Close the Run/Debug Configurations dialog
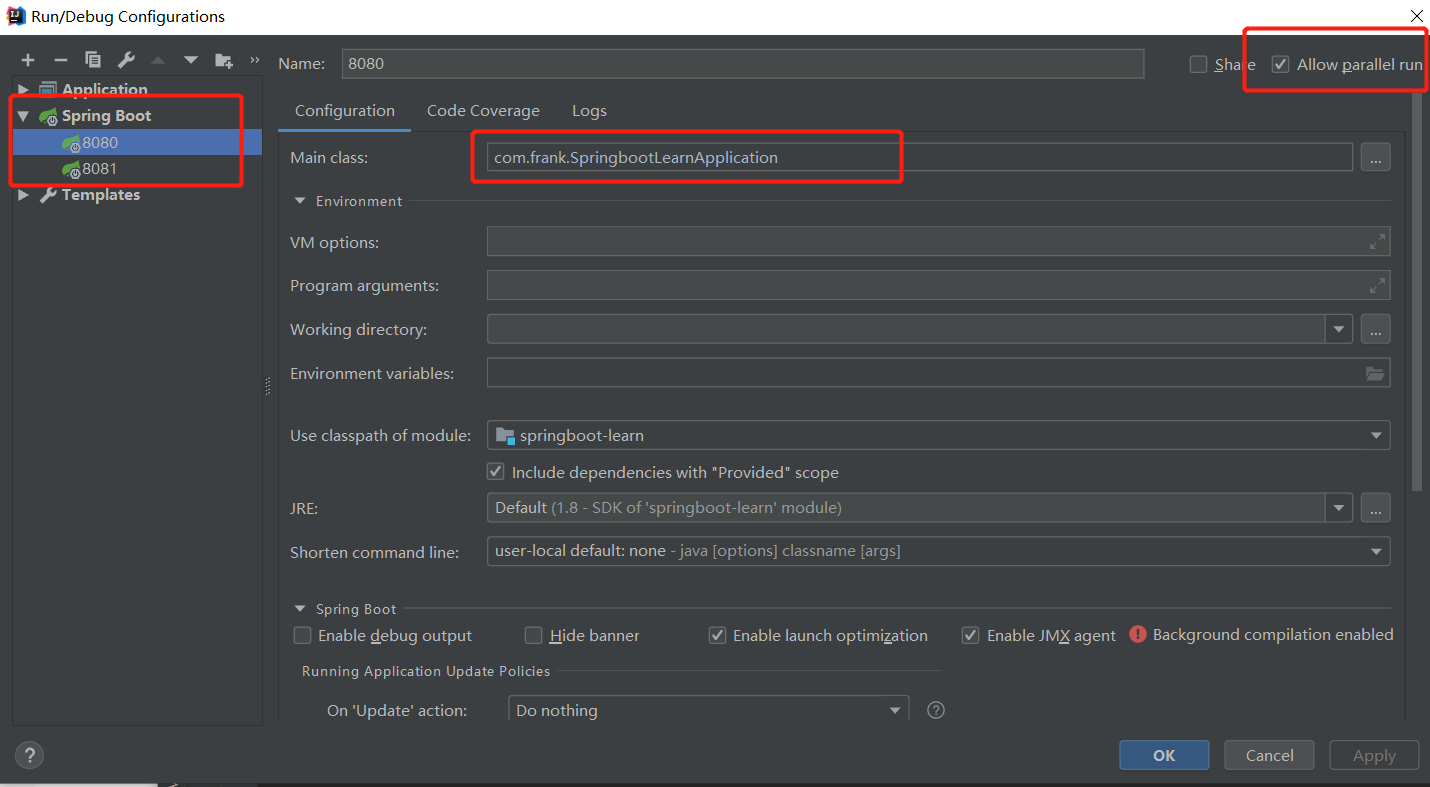The image size is (1430, 787). click(x=1416, y=16)
